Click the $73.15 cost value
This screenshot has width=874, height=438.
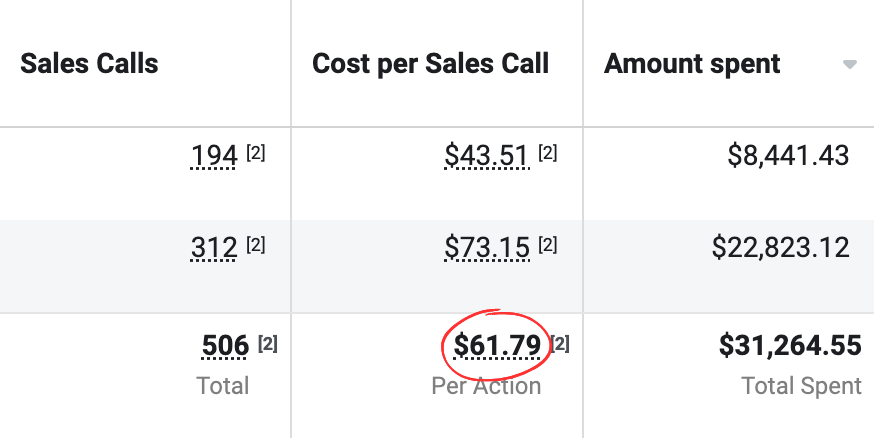[x=486, y=247]
